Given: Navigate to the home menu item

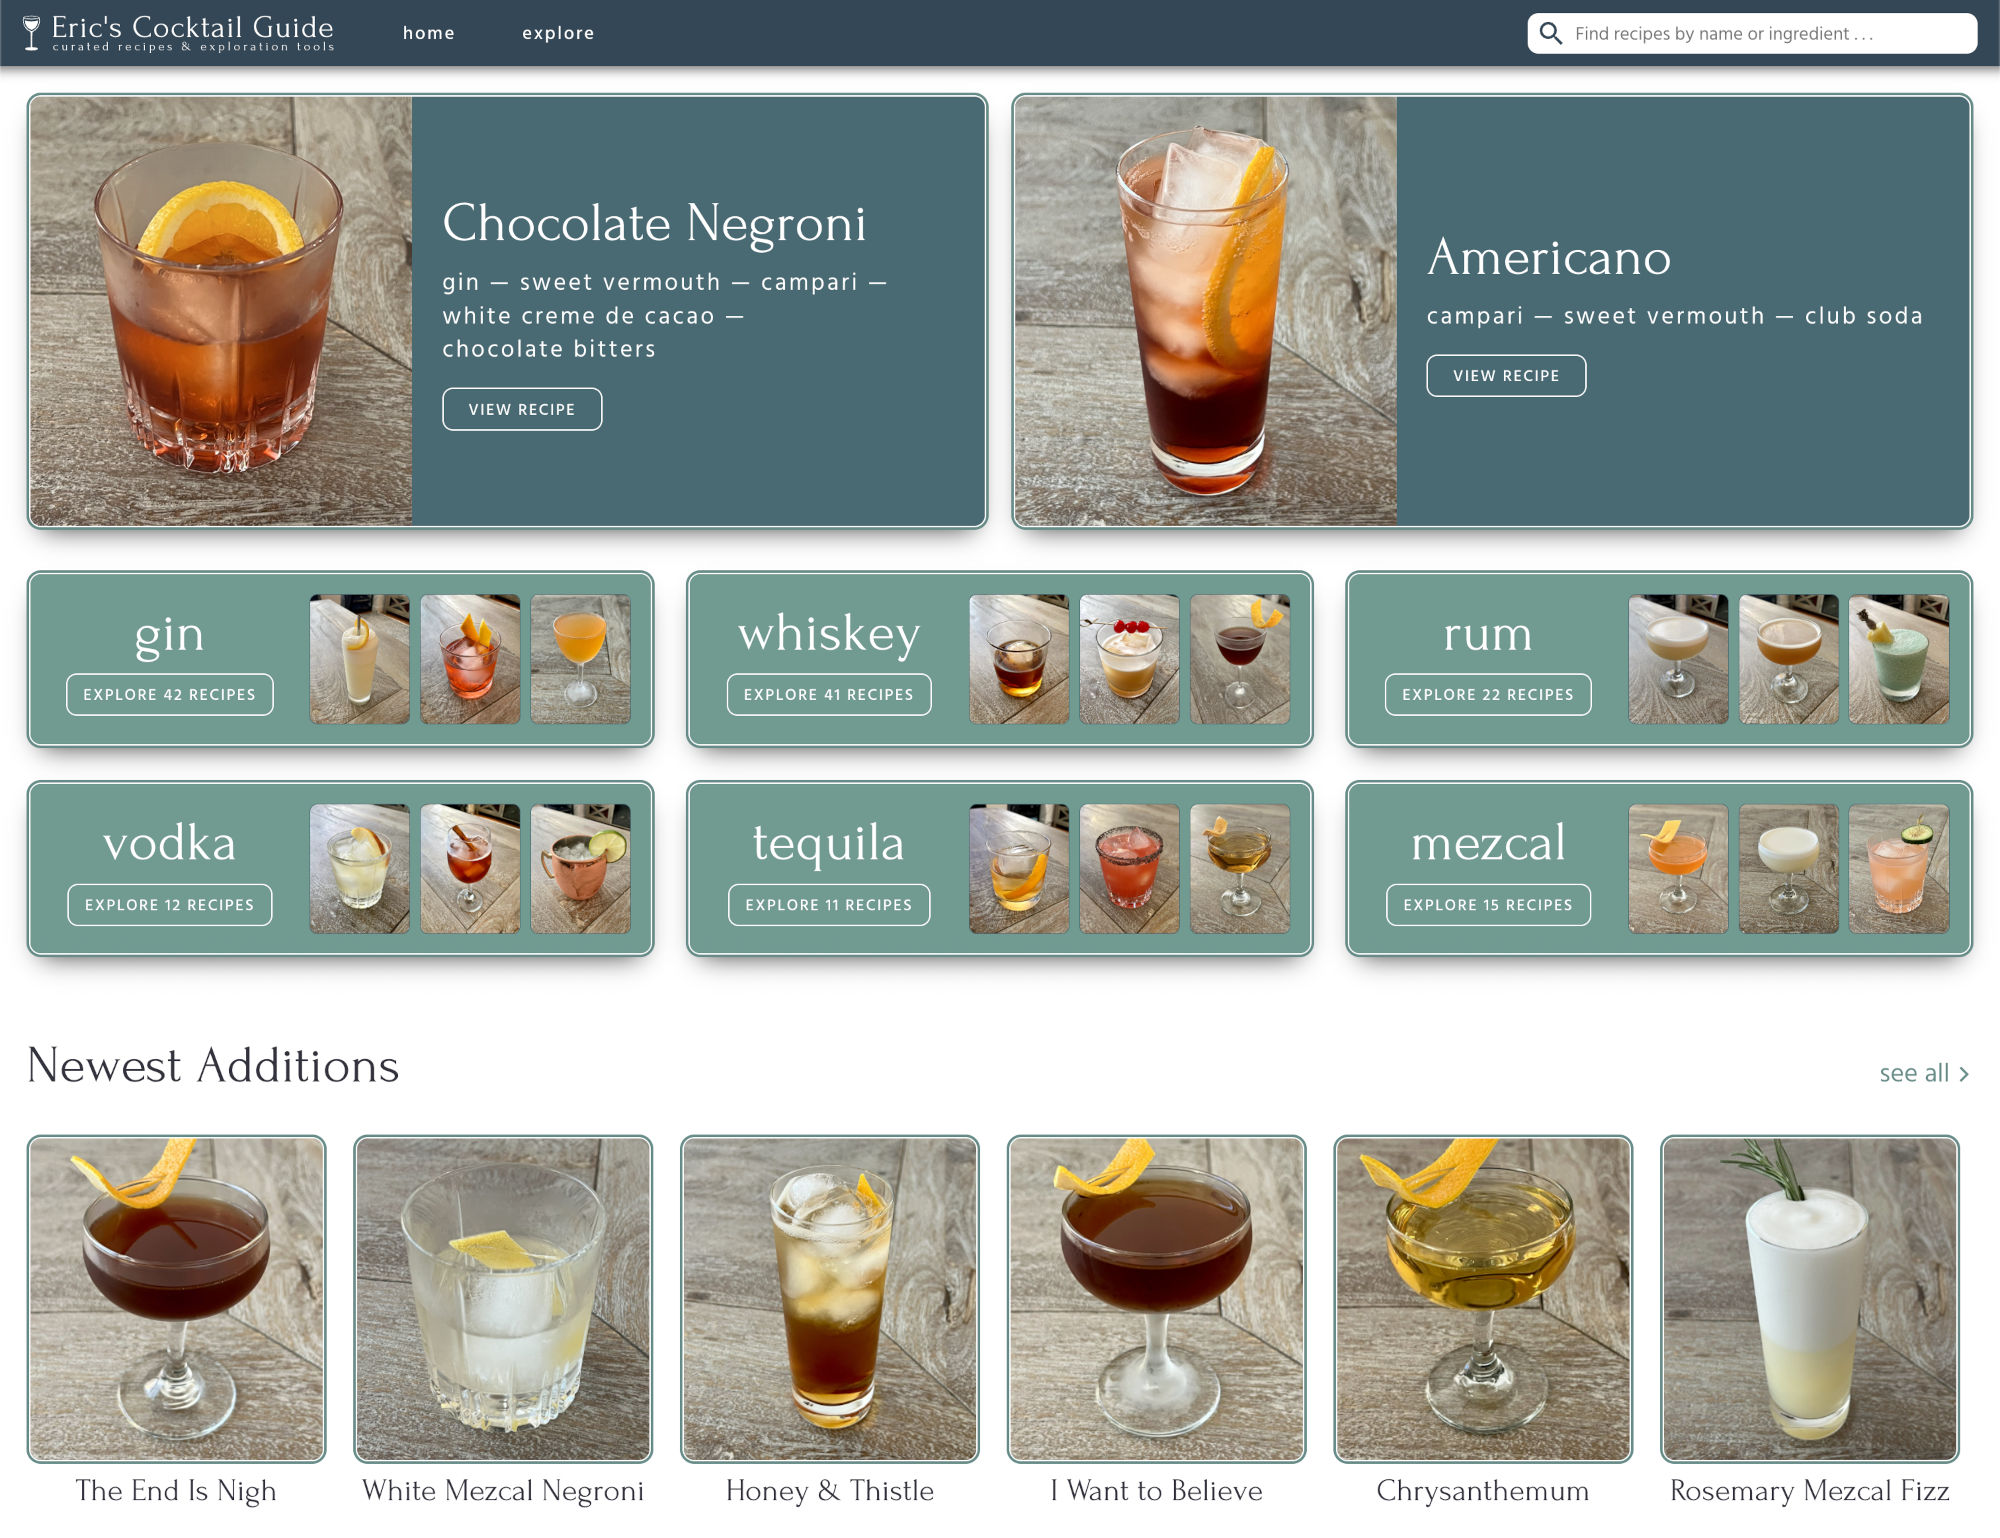Looking at the screenshot, I should click(x=429, y=33).
